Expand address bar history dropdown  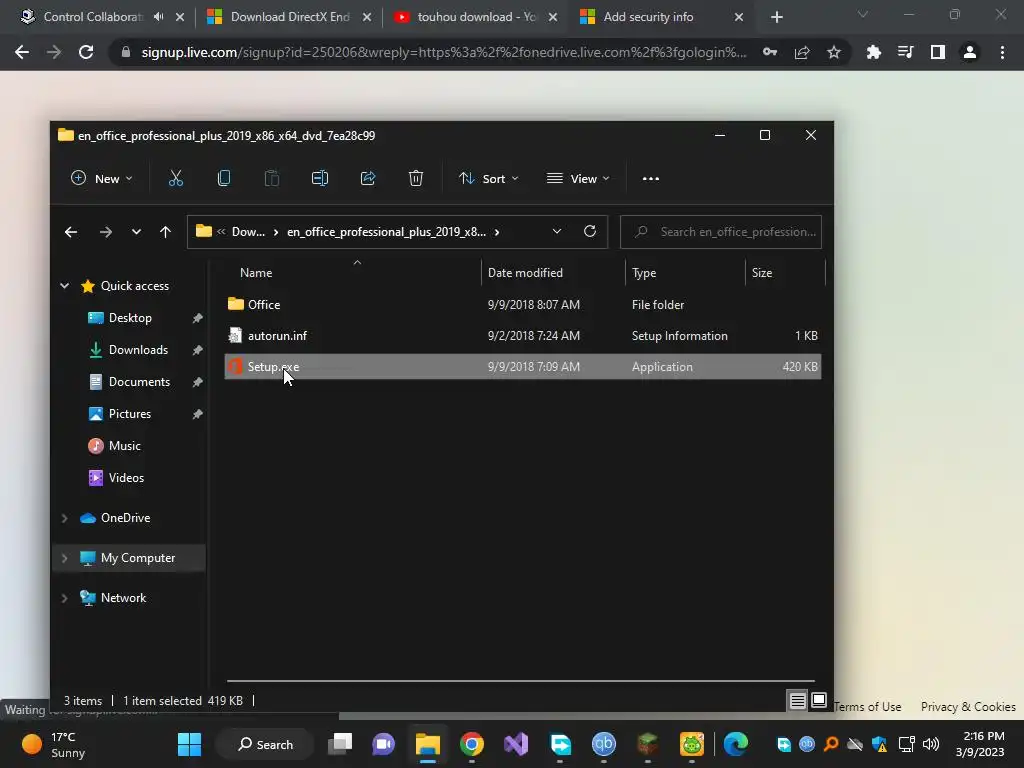coord(557,231)
